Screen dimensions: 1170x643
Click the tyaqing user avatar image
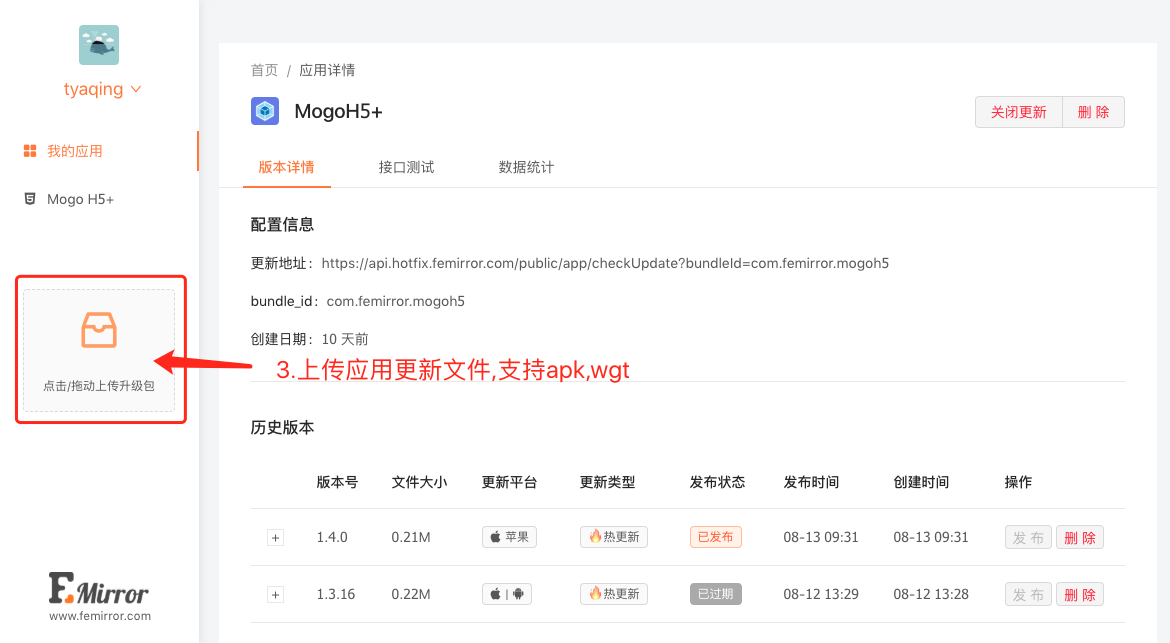pos(99,45)
